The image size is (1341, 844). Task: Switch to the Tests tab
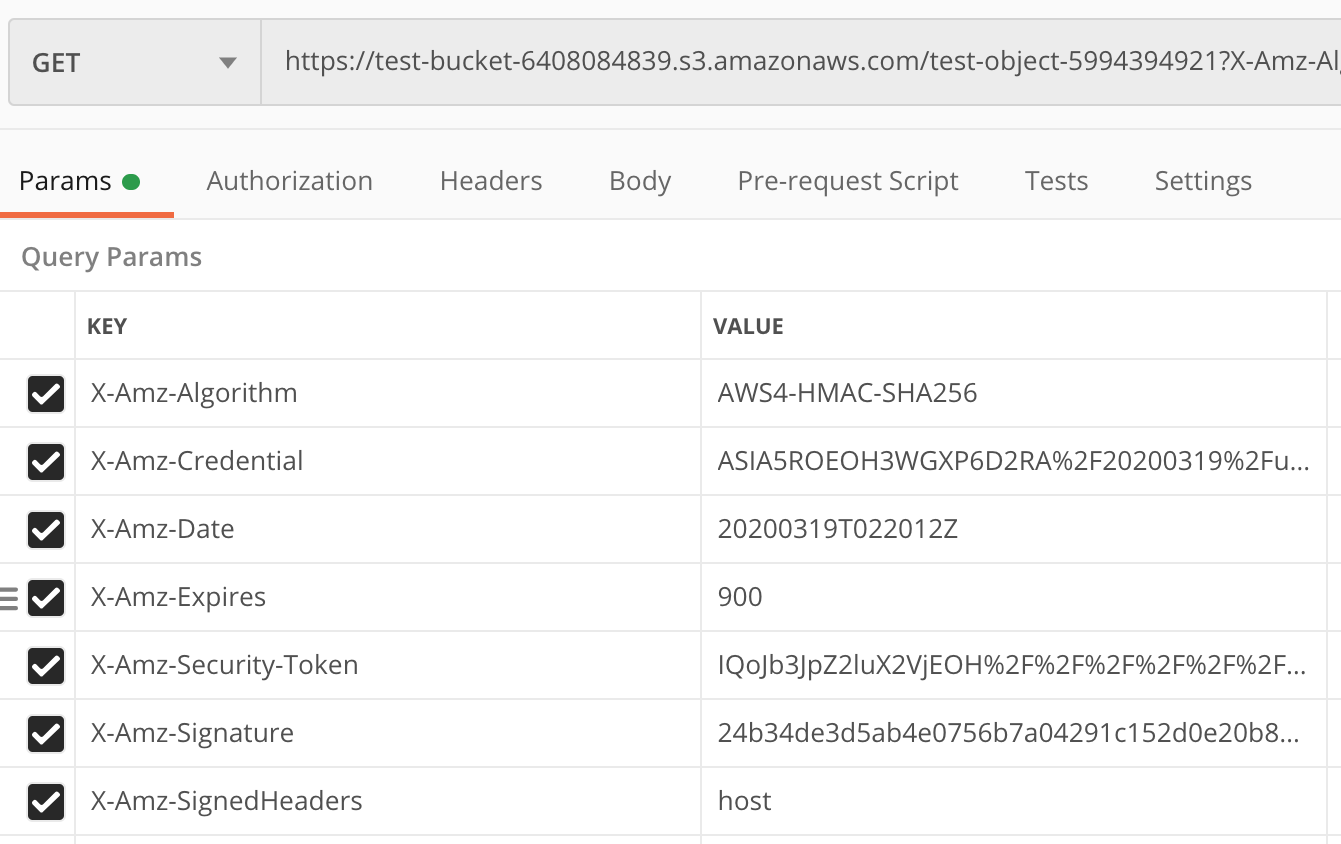click(1056, 181)
